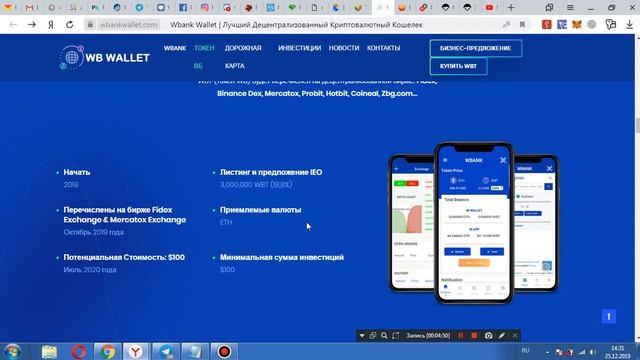Click the WB WALLET logo
The height and width of the screenshot is (360, 640).
[x=105, y=57]
